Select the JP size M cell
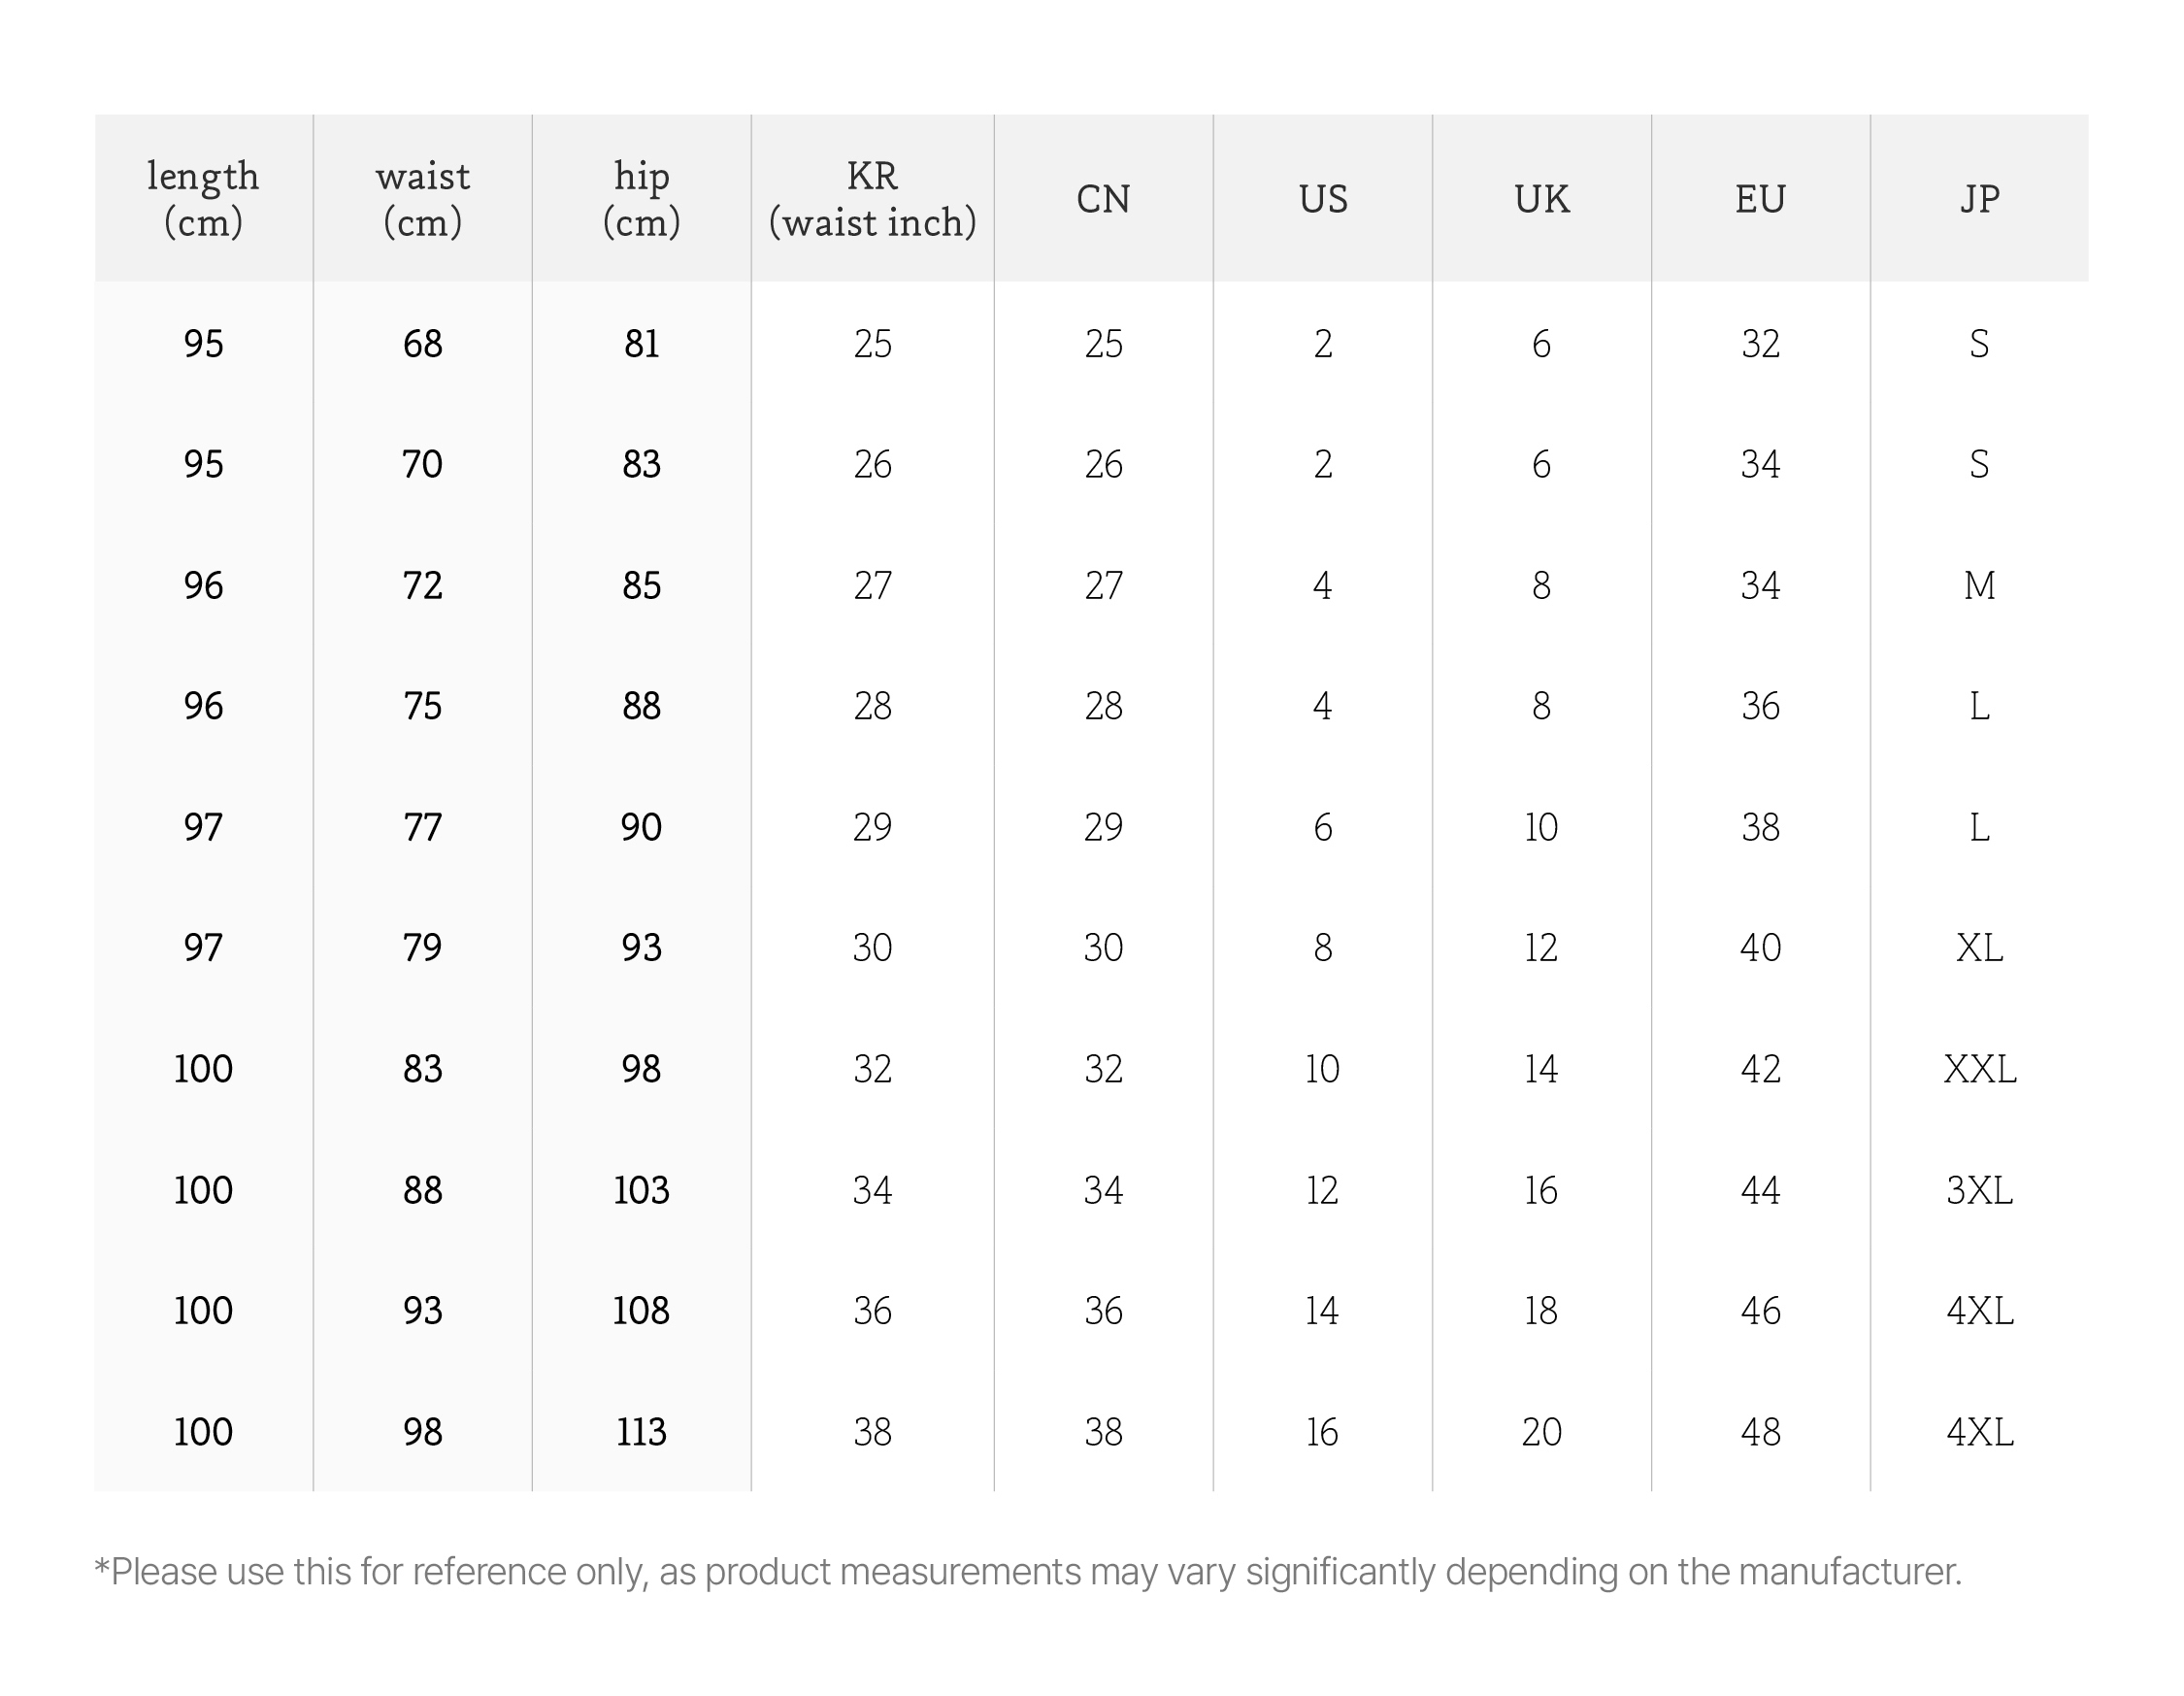The width and height of the screenshot is (2184, 1696). pos(1979,585)
